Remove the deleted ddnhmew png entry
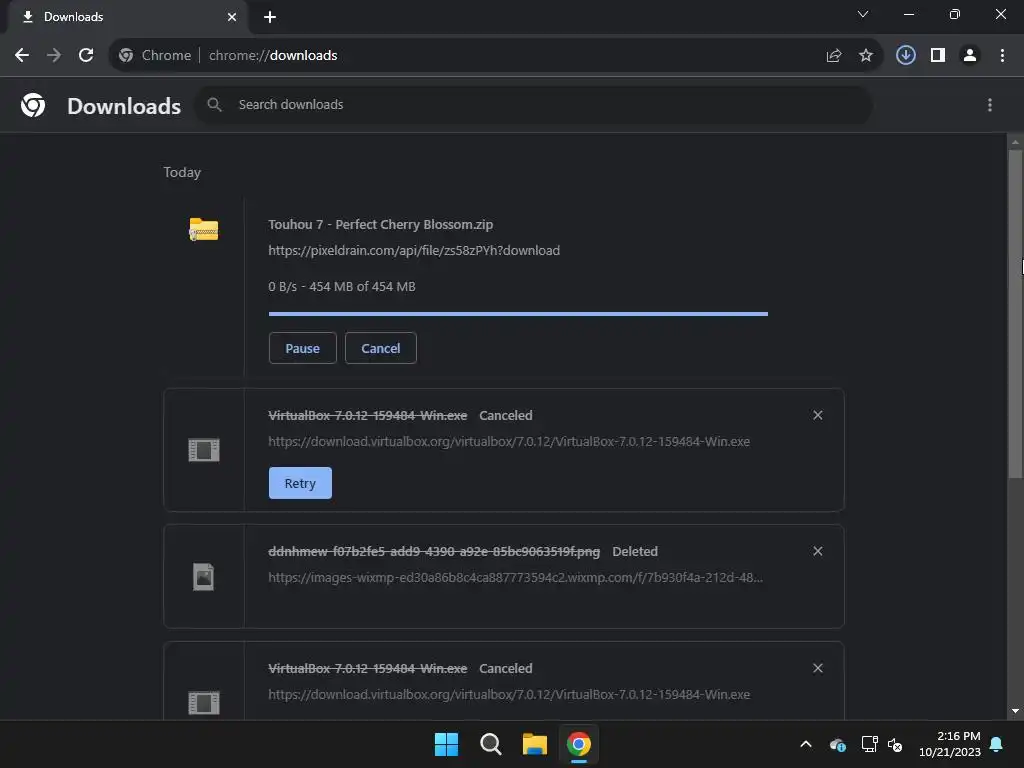The image size is (1024, 768). click(x=818, y=551)
